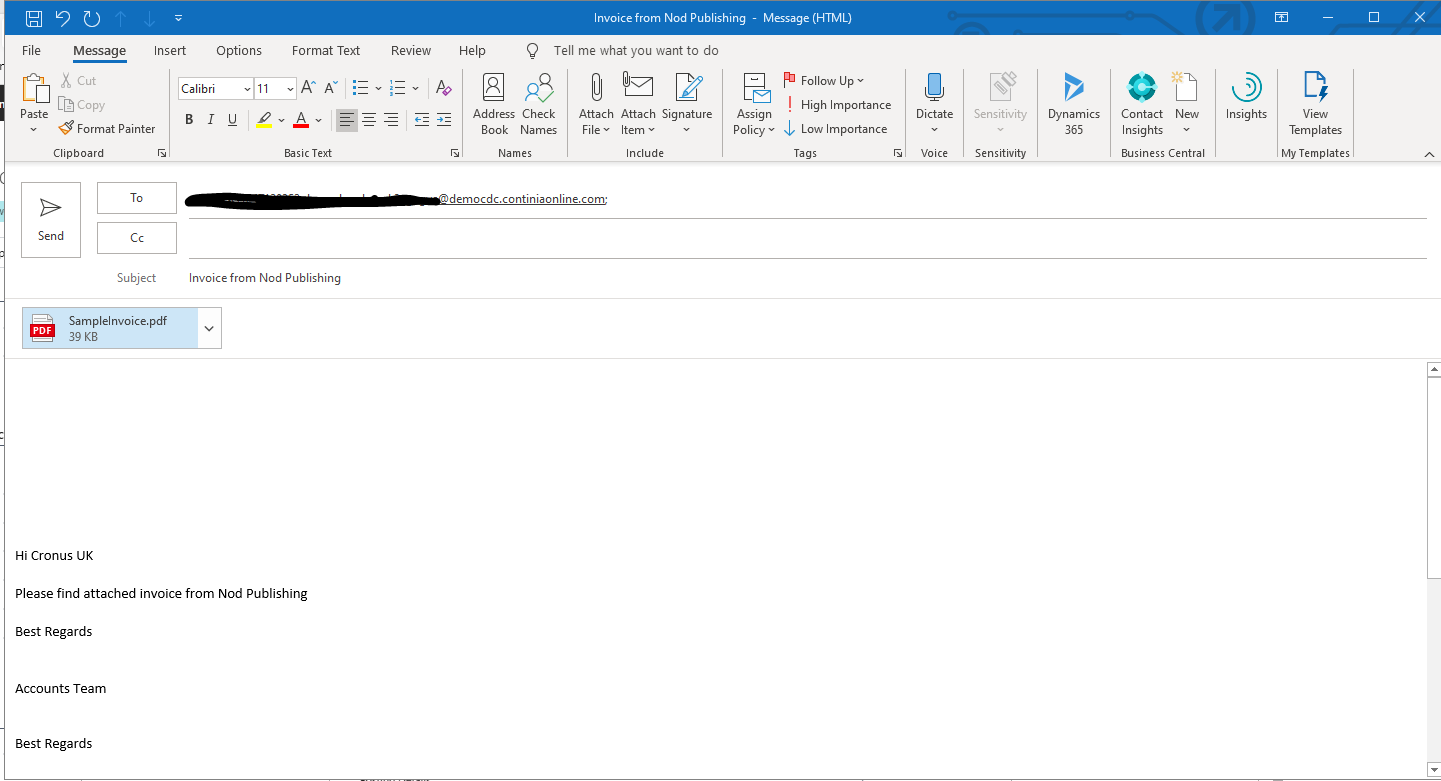
Task: Mark message as Low Importance
Action: pos(836,129)
